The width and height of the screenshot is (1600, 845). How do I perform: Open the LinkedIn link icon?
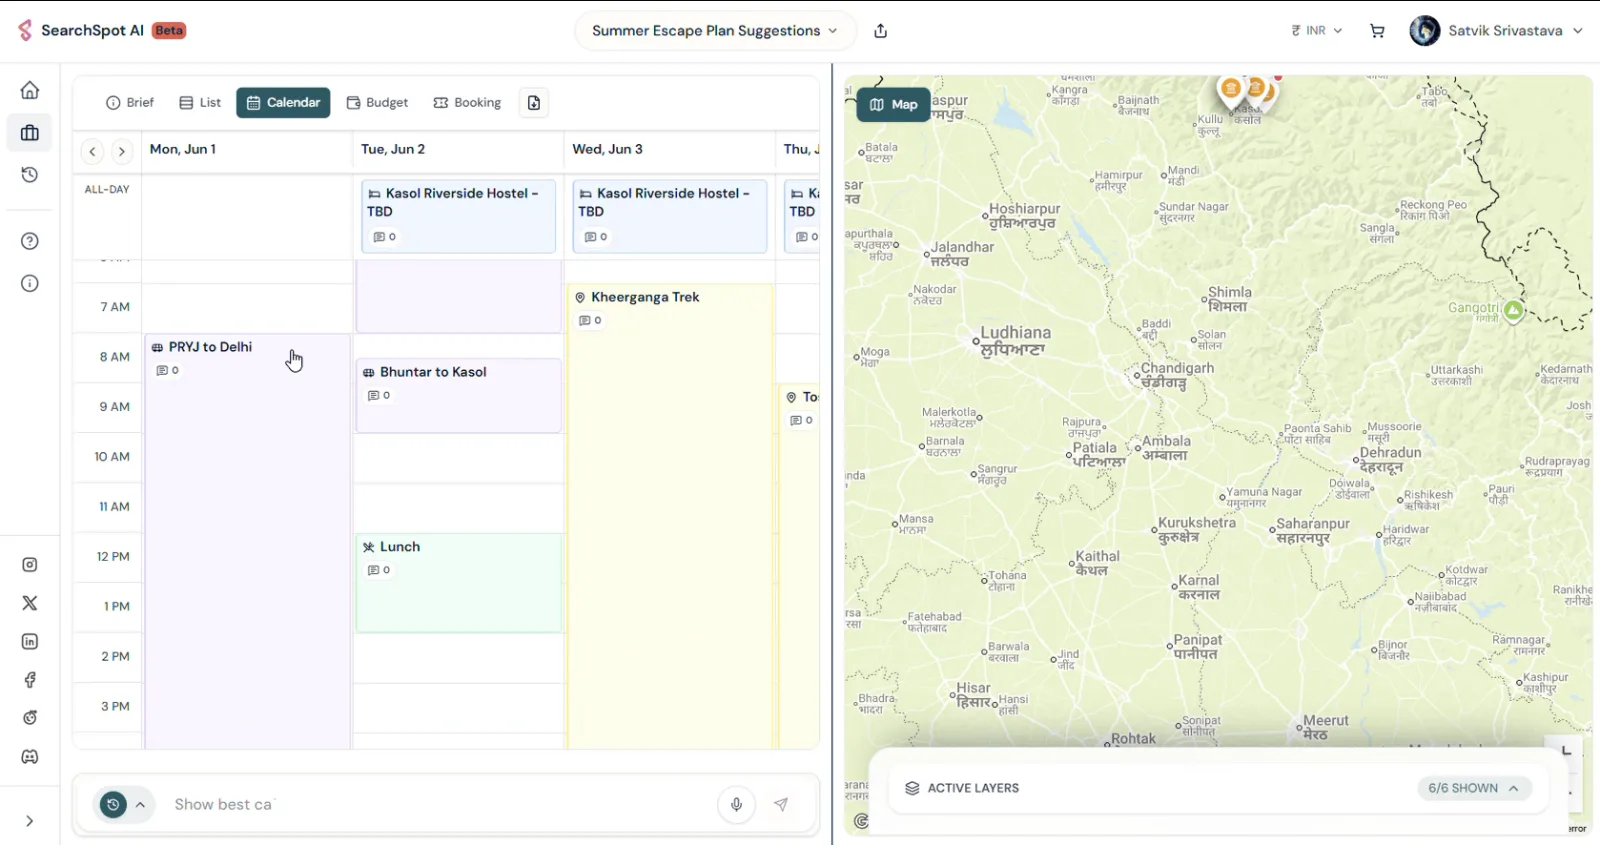pos(30,642)
